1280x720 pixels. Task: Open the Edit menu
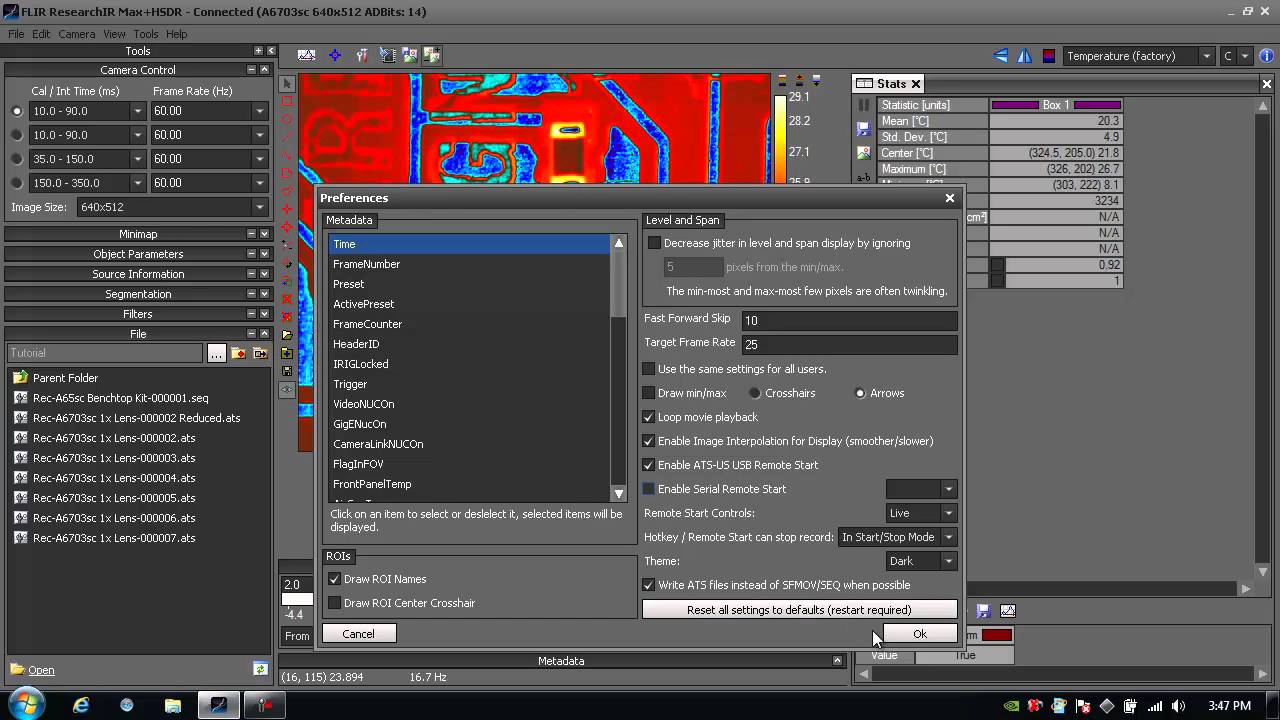point(41,34)
